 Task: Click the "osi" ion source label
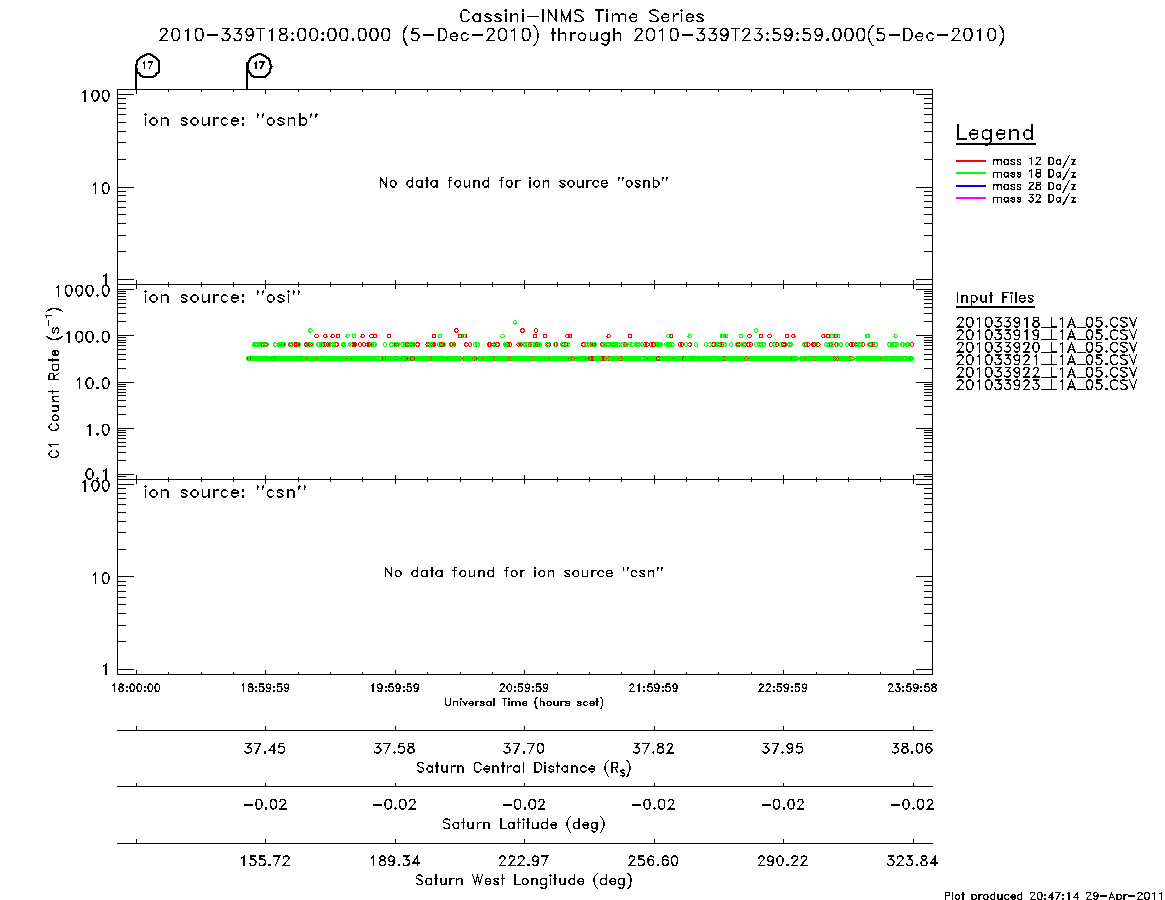coord(222,297)
